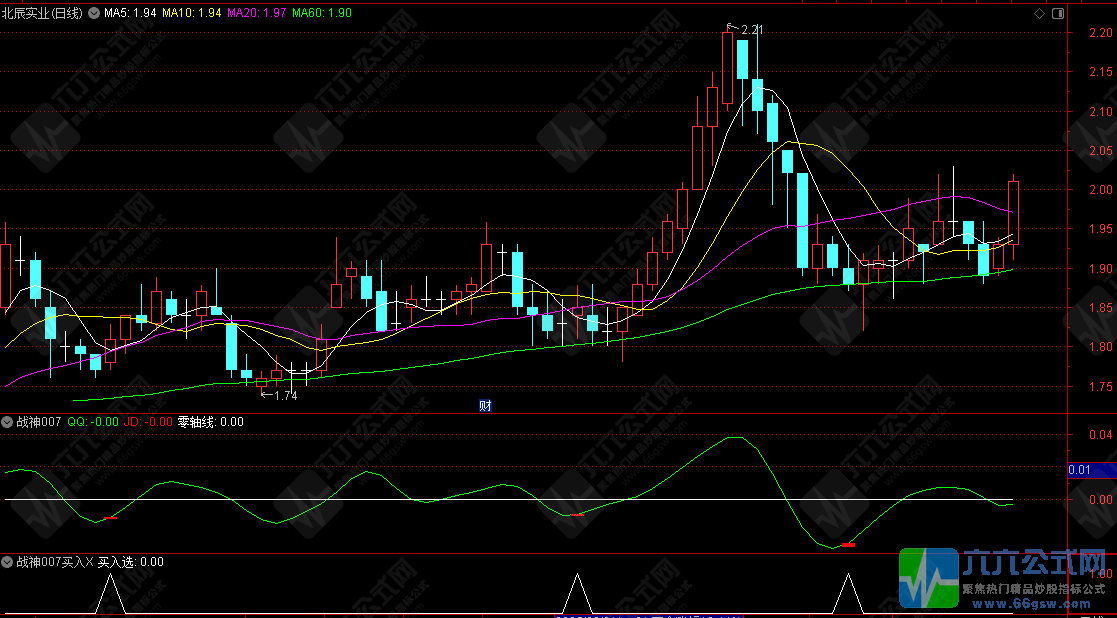Select the yellow MA10 legend label
Screen dimensions: 1117x618
(192, 14)
